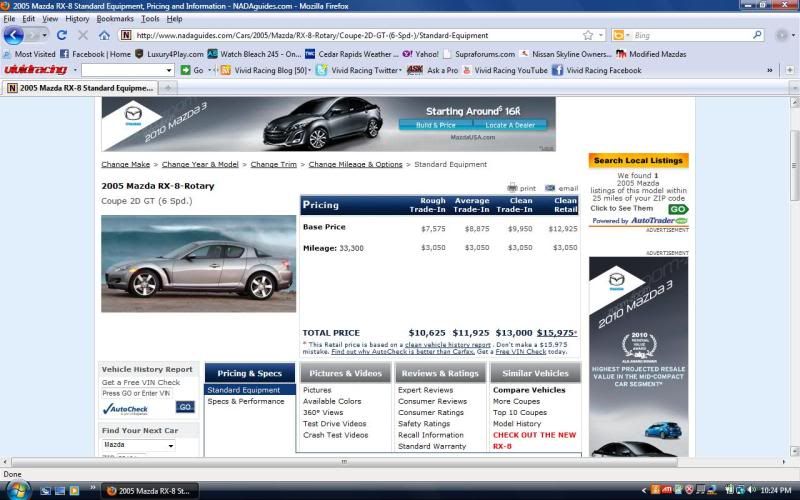Open Facebook | Home bookmark

(95, 54)
